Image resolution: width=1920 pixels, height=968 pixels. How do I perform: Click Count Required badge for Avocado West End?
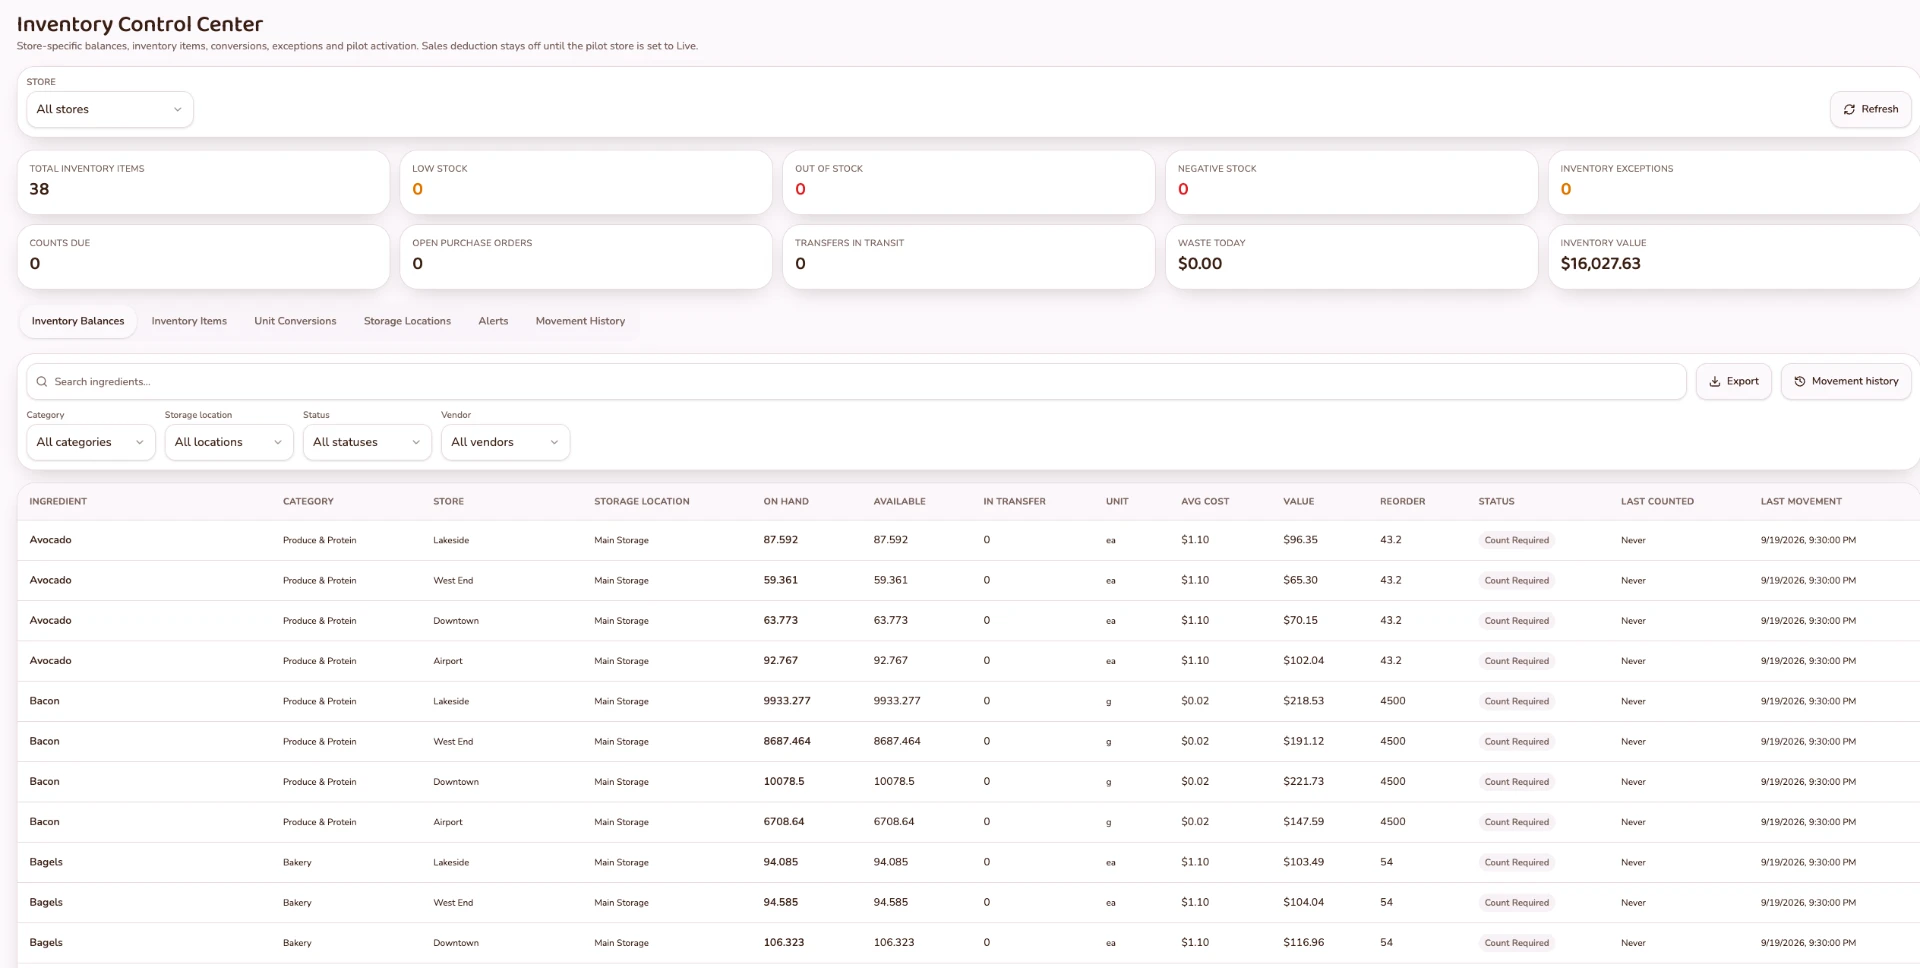point(1516,581)
